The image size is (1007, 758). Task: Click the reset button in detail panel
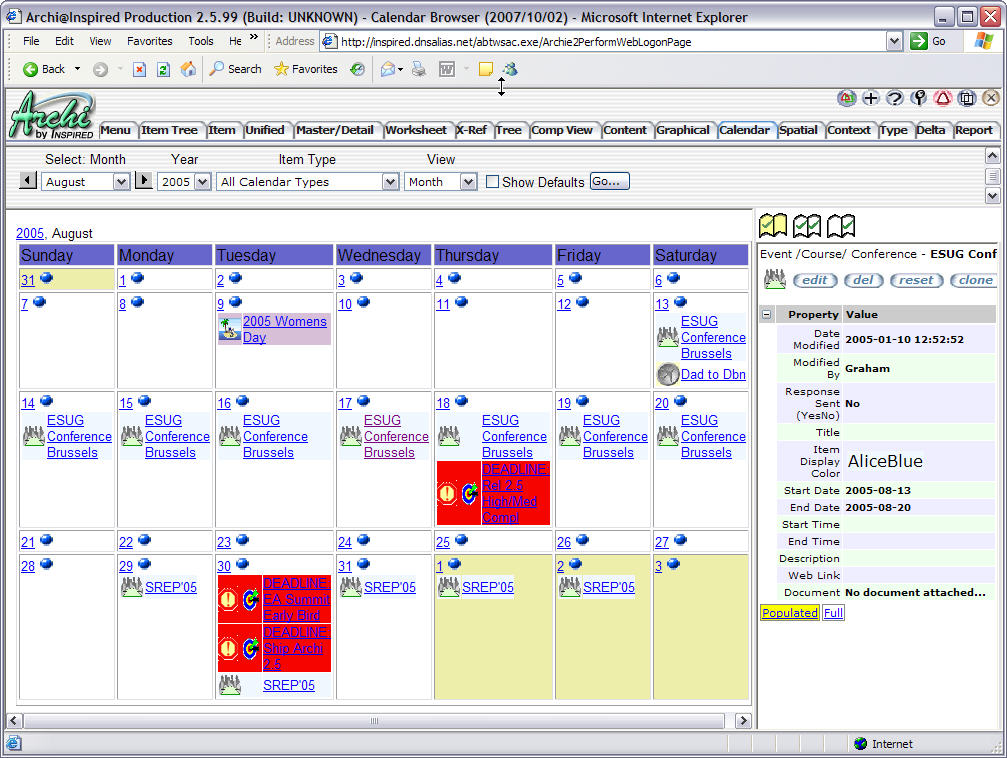(x=916, y=280)
